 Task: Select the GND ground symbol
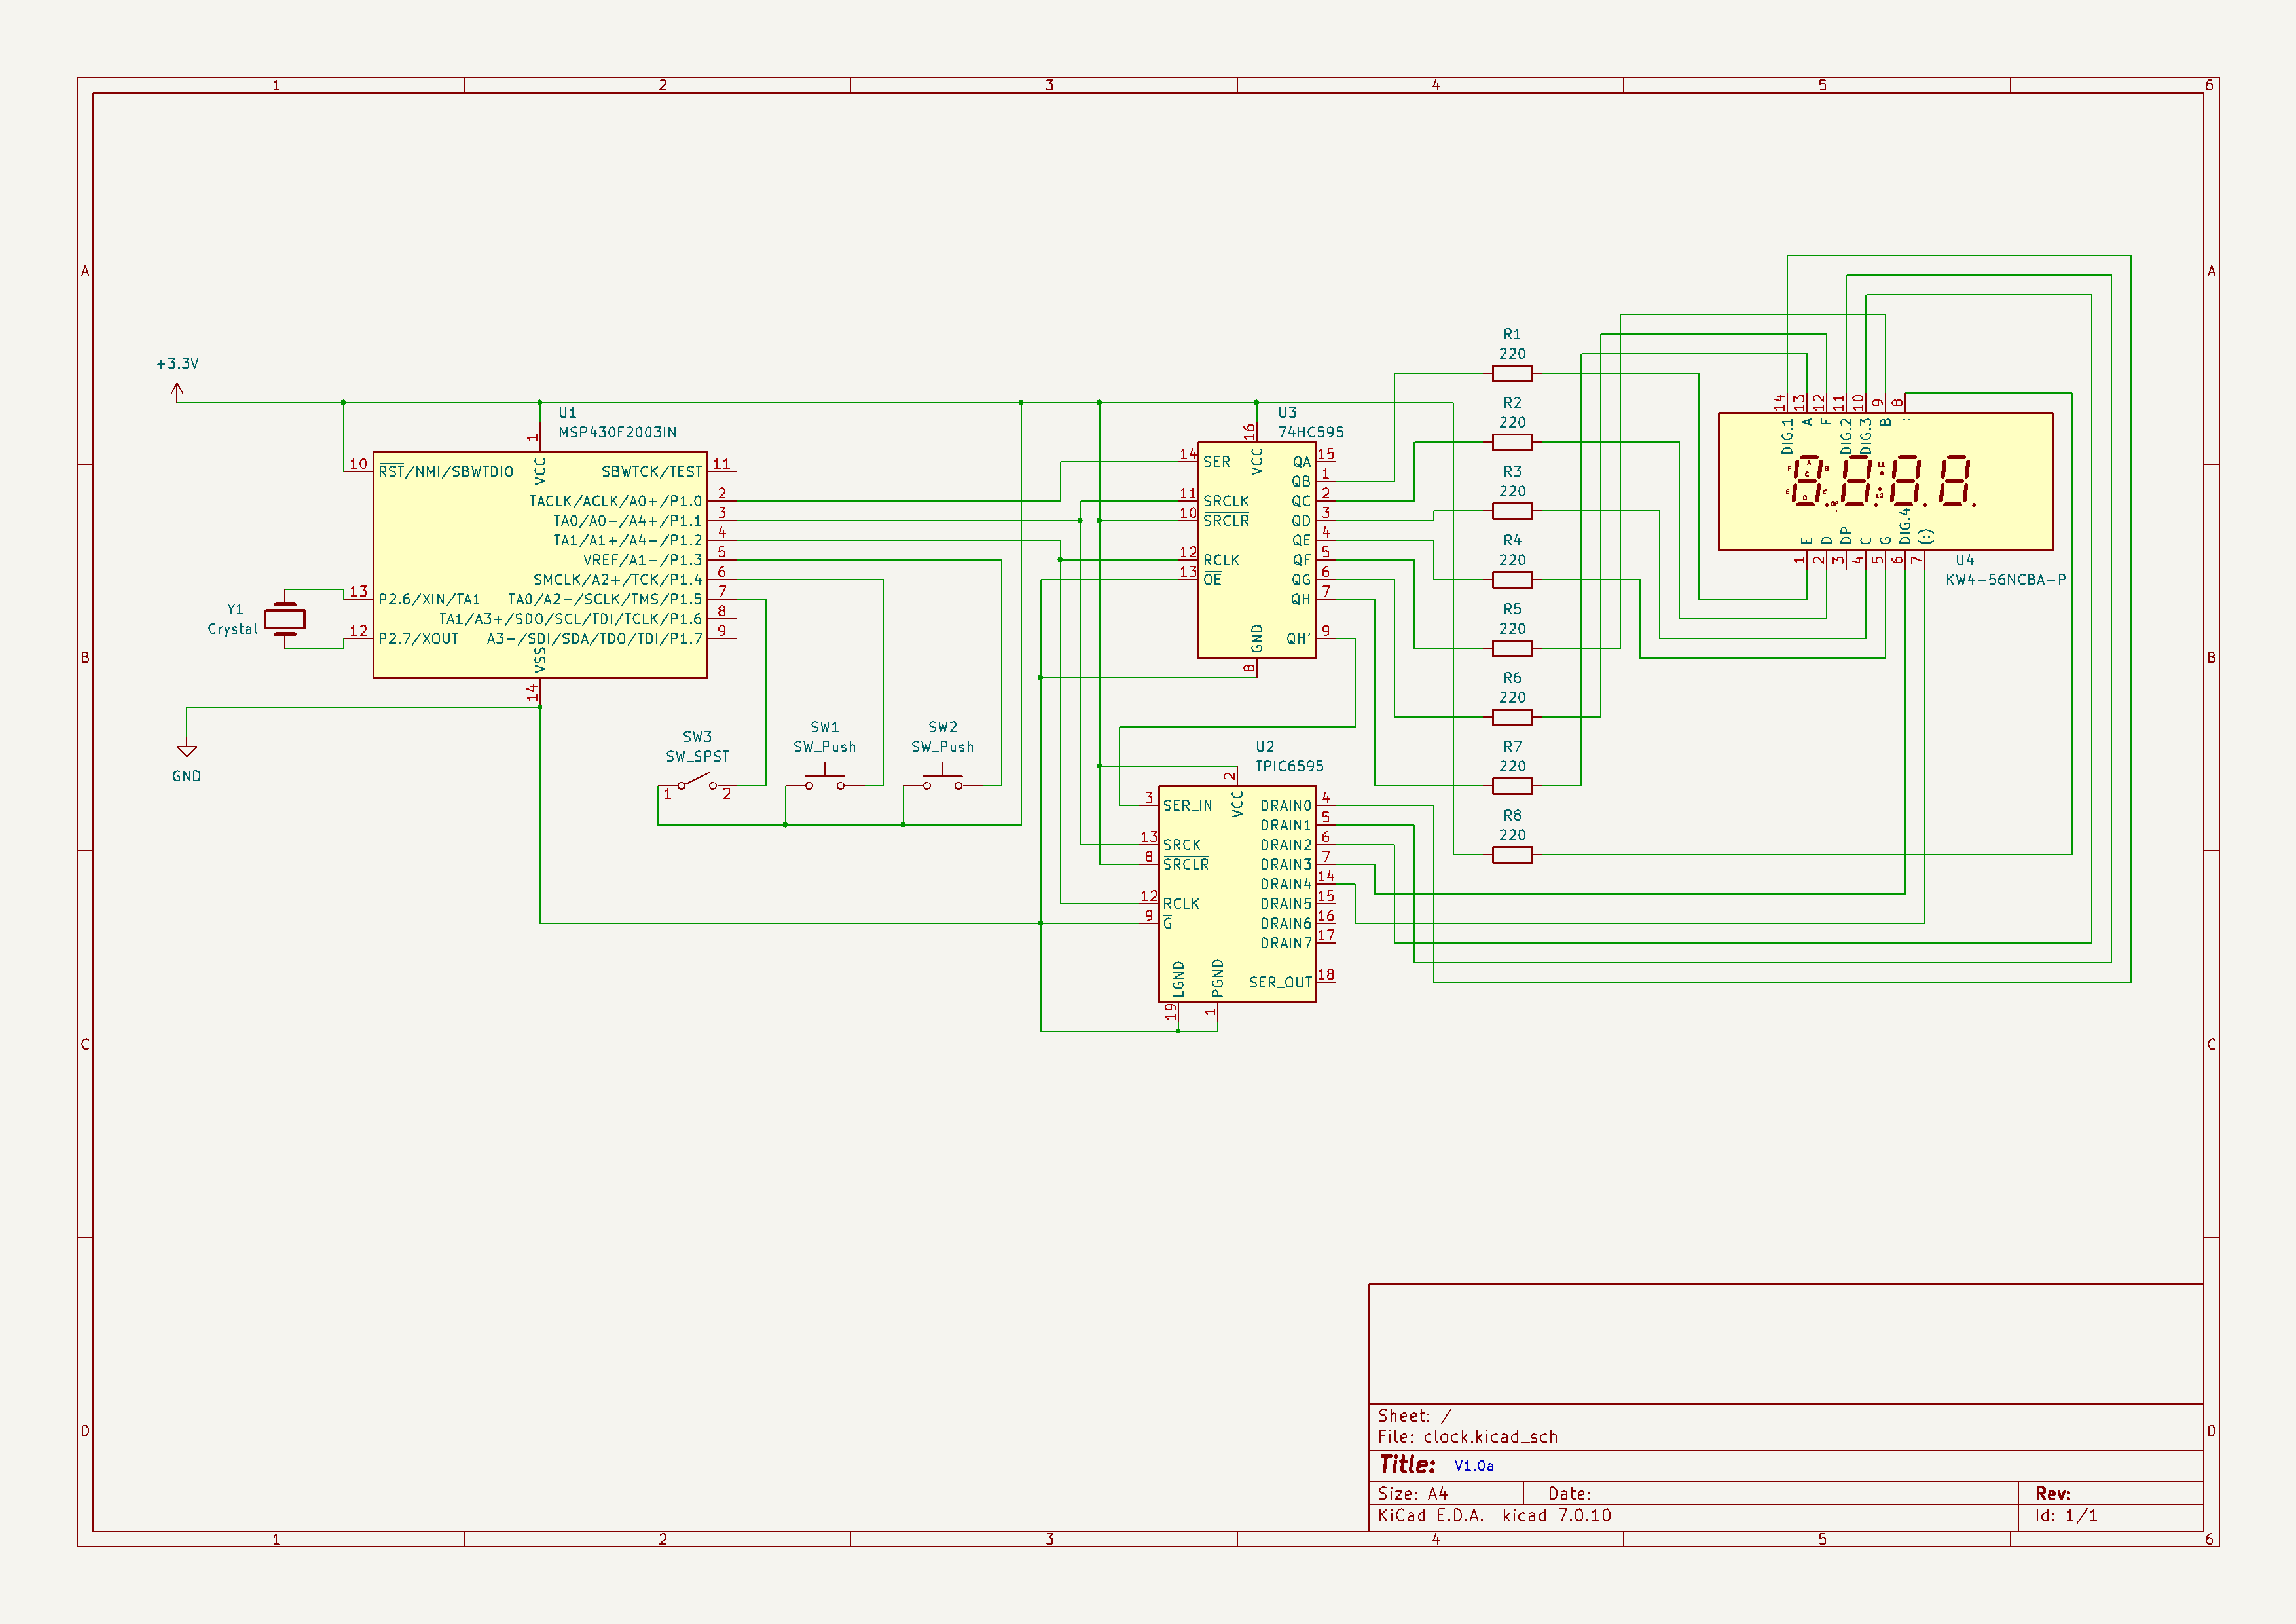pos(187,750)
